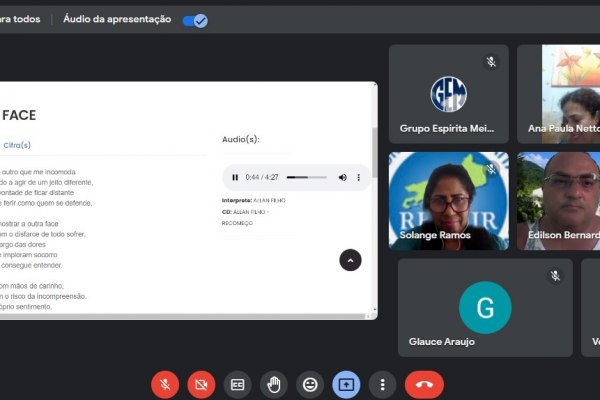Open the audio player three-dot menu
The image size is (600, 400).
point(358,177)
